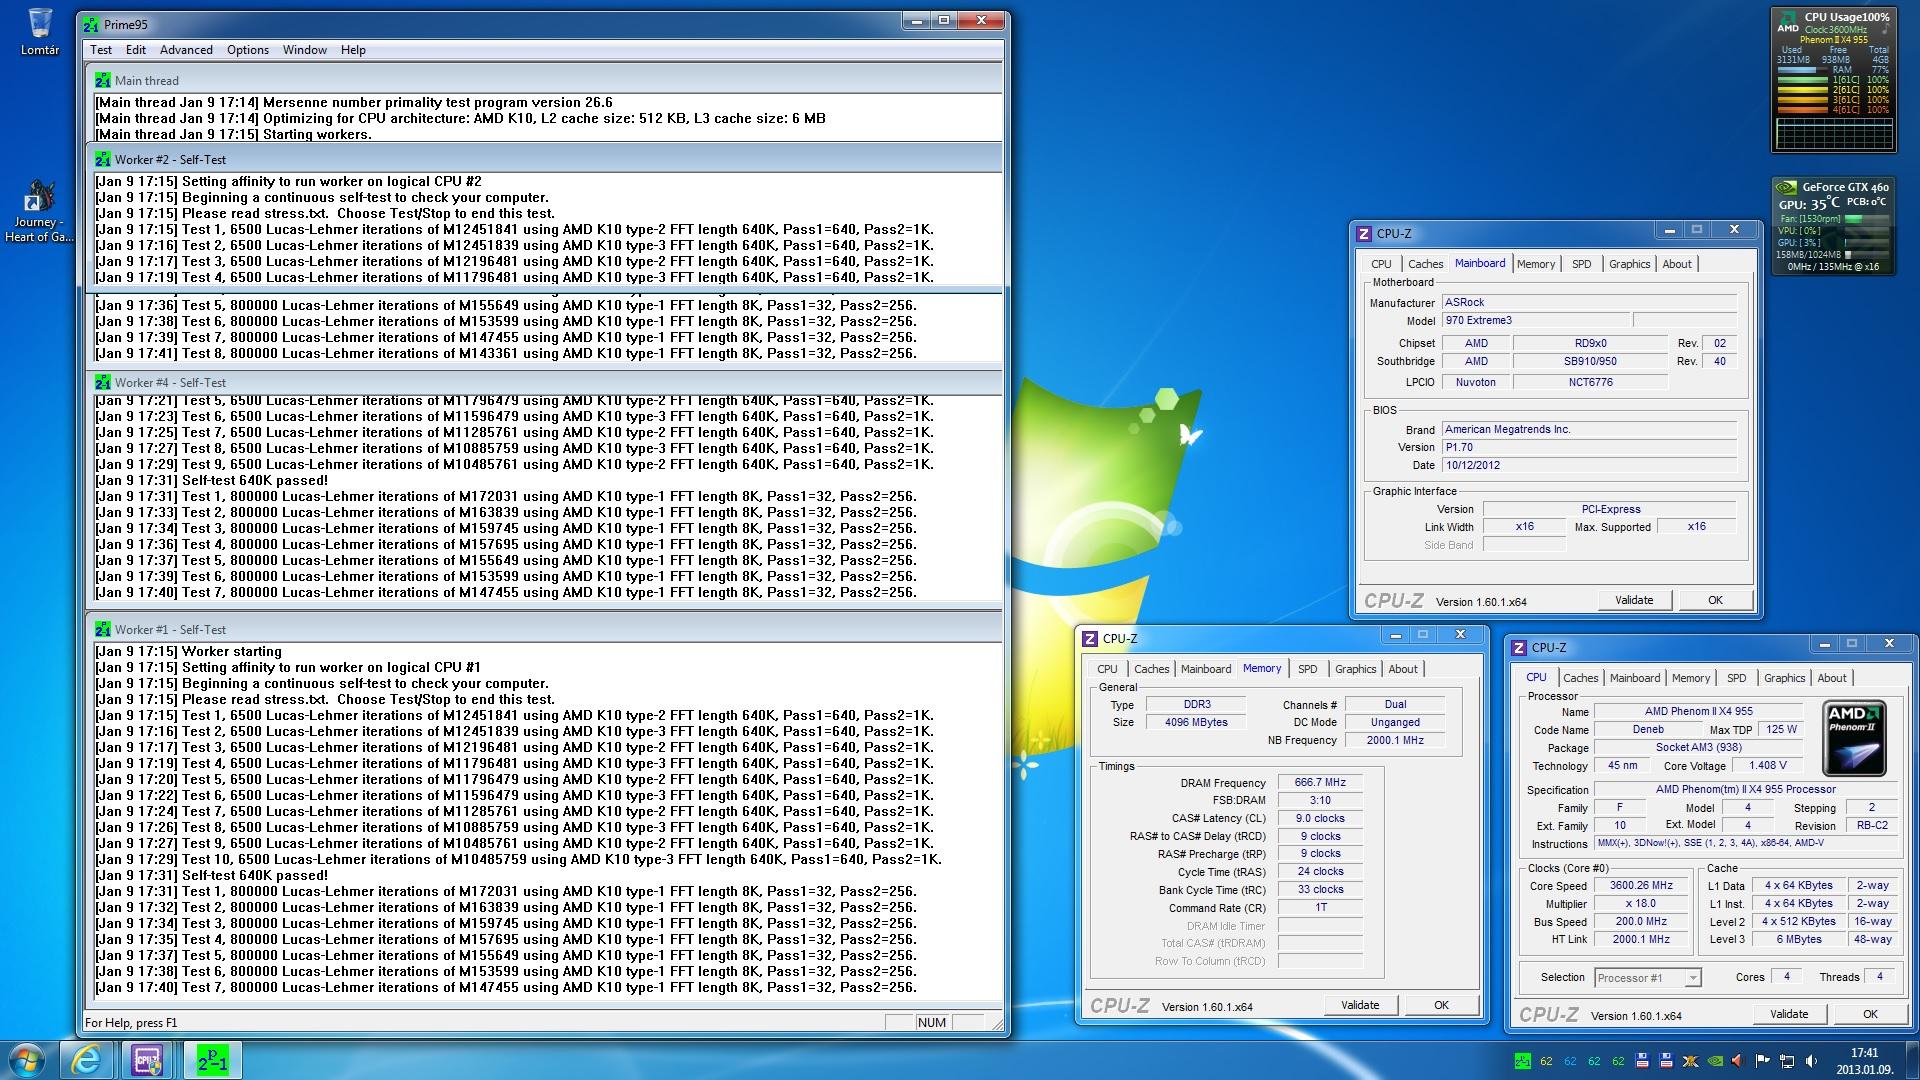Click the Prime95 title bar icon
Image resolution: width=1920 pixels, height=1080 pixels.
91,24
